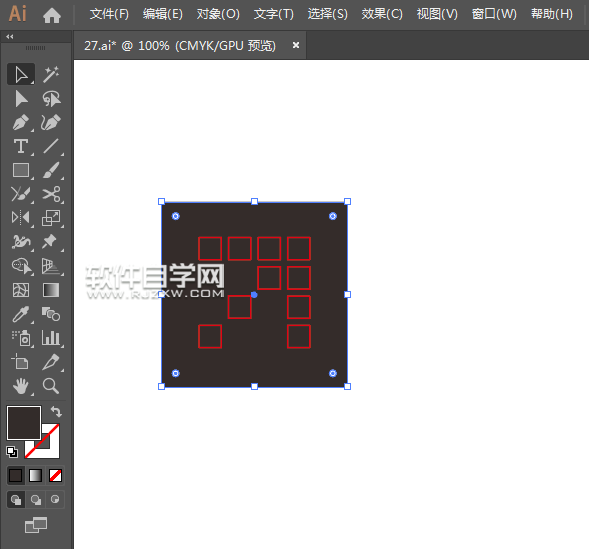The width and height of the screenshot is (589, 549).
Task: Open the 编辑(E) menu
Action: 163,14
